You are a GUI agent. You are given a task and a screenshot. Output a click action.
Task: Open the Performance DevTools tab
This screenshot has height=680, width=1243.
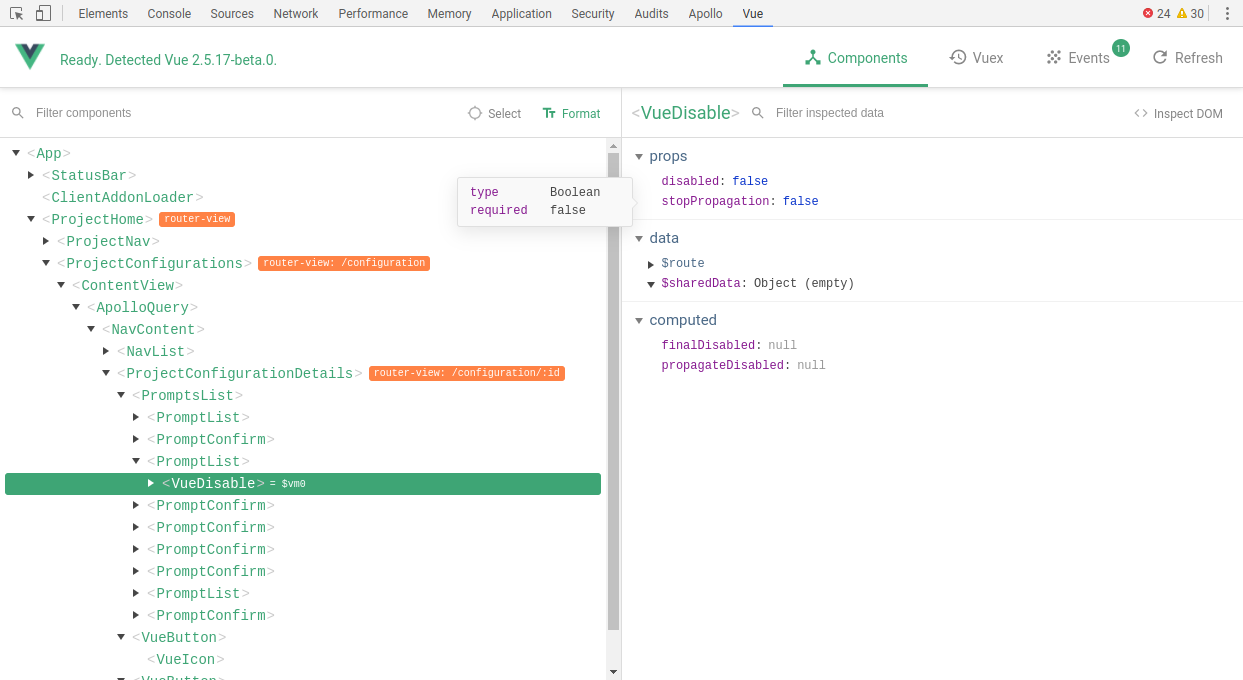(373, 14)
